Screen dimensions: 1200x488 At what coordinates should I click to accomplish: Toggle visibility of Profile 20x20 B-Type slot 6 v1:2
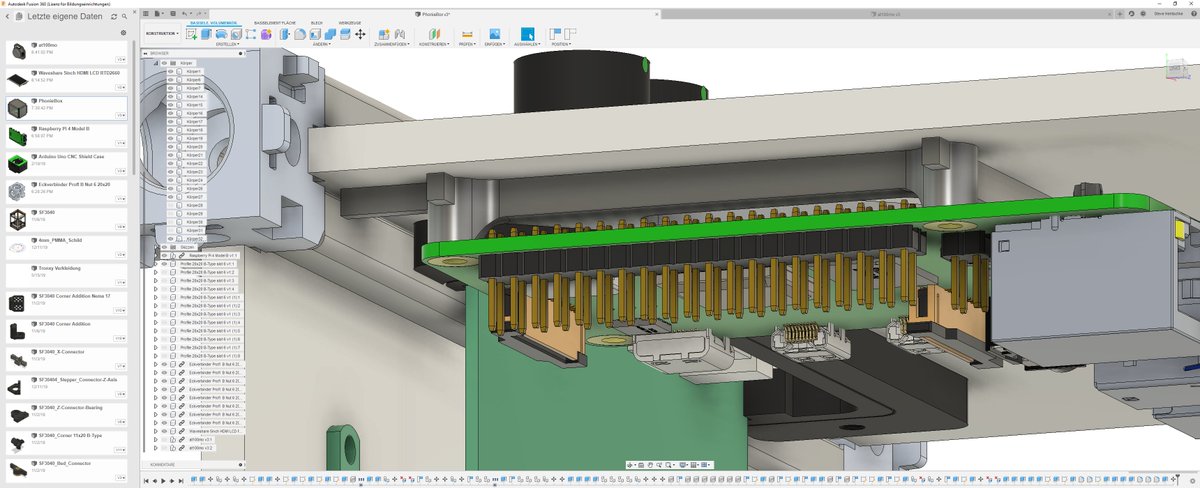coord(165,272)
